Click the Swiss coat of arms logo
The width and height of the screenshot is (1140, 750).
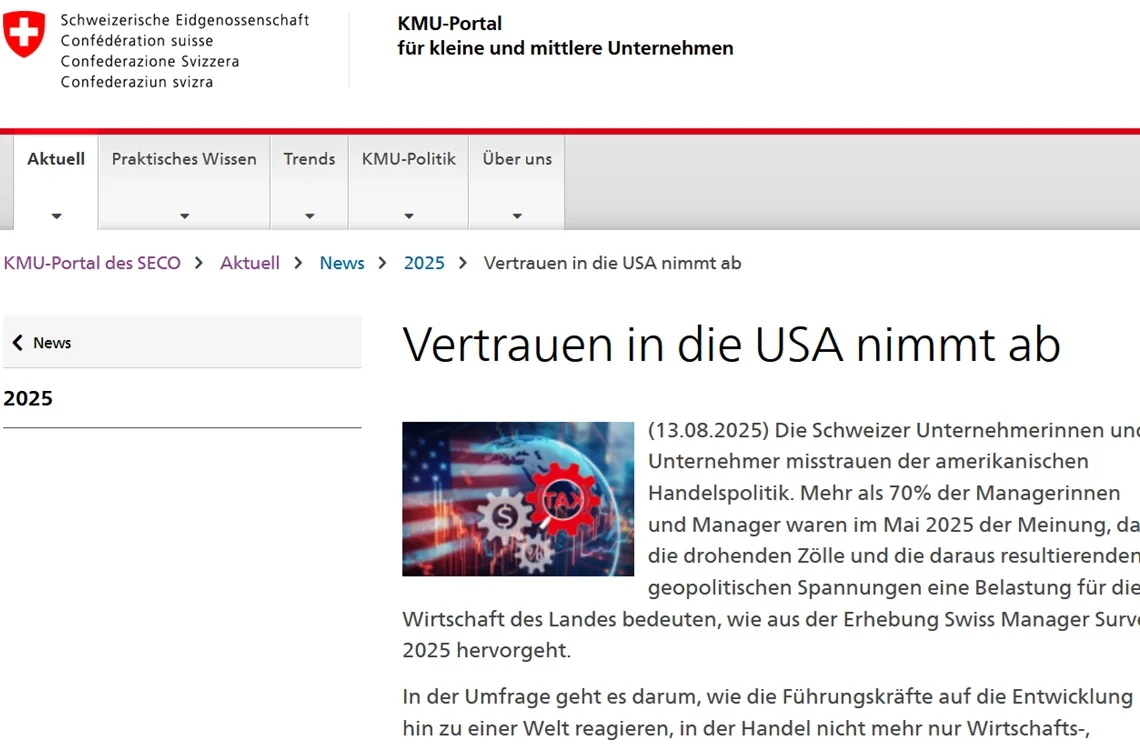pyautogui.click(x=24, y=34)
